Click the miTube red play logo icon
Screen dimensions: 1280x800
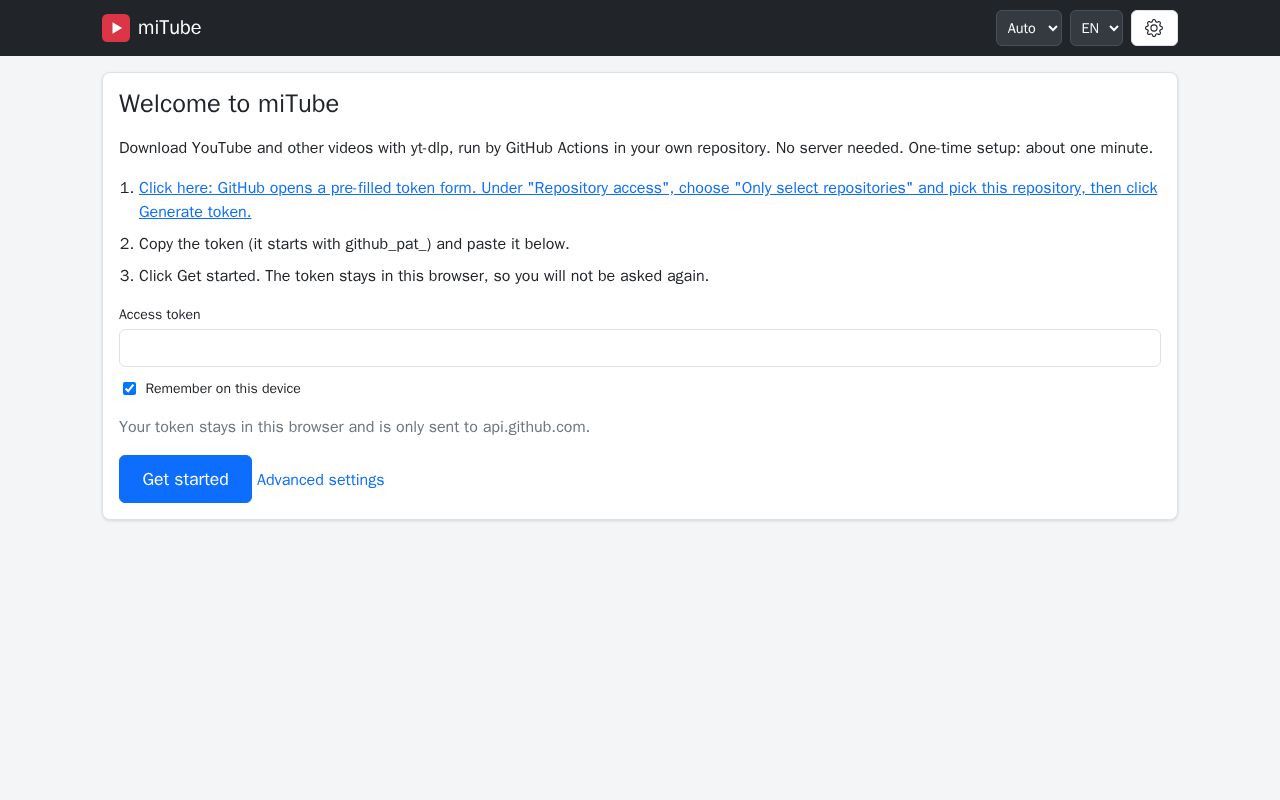tap(116, 28)
